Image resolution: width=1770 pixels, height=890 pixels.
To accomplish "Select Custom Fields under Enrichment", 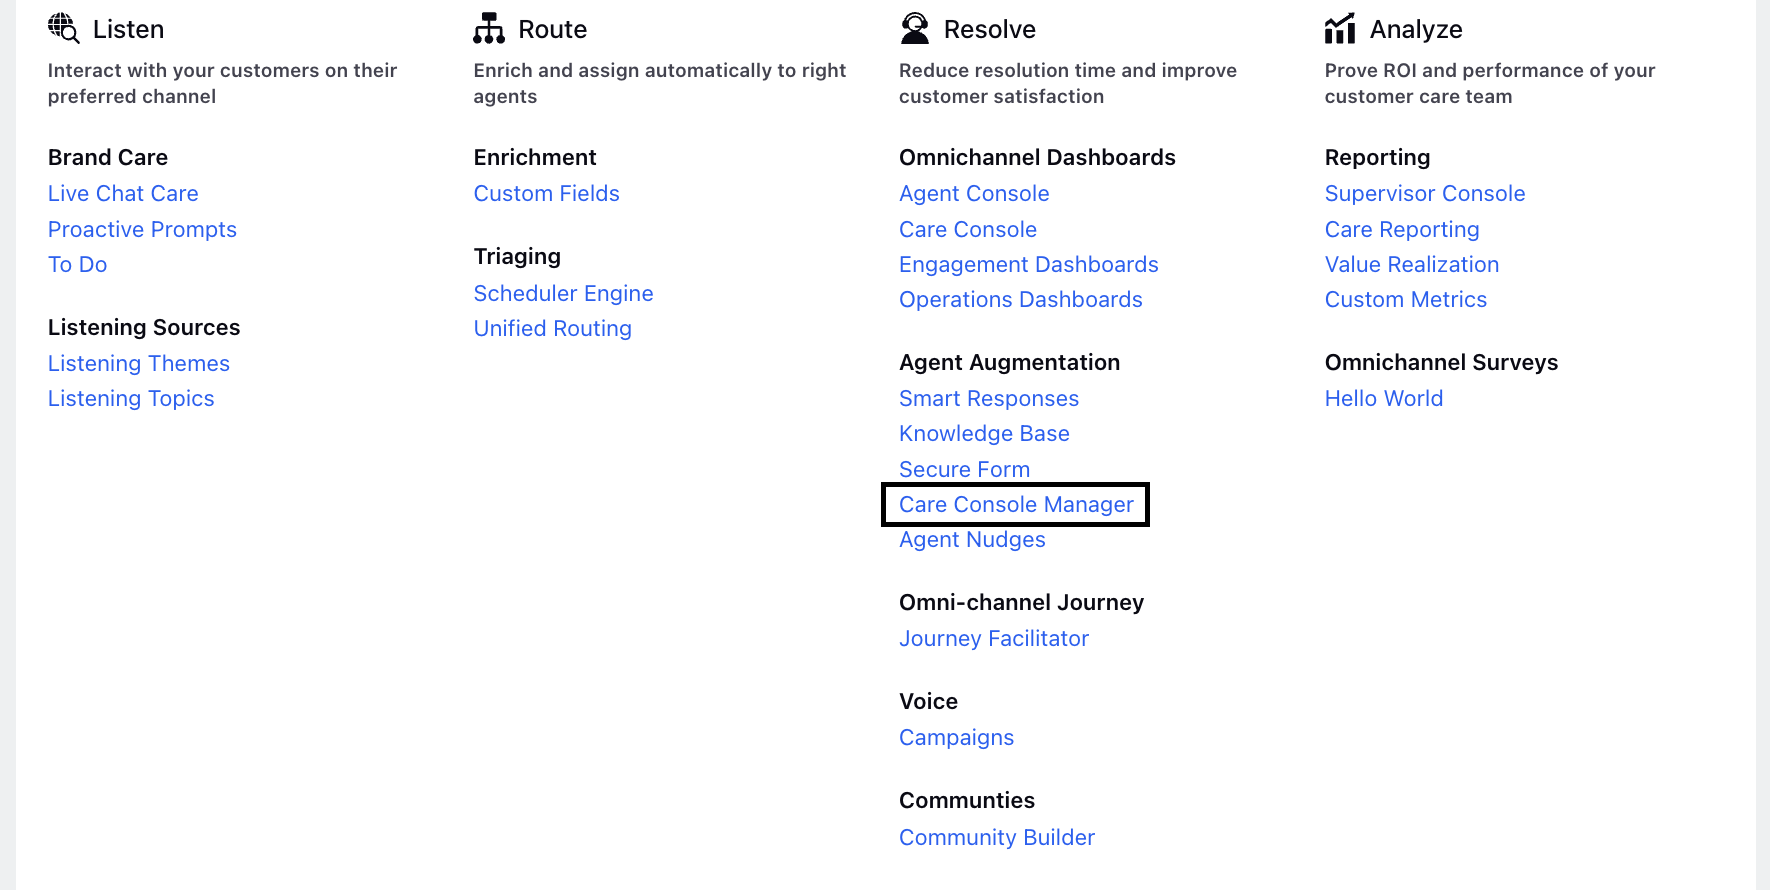I will [546, 193].
